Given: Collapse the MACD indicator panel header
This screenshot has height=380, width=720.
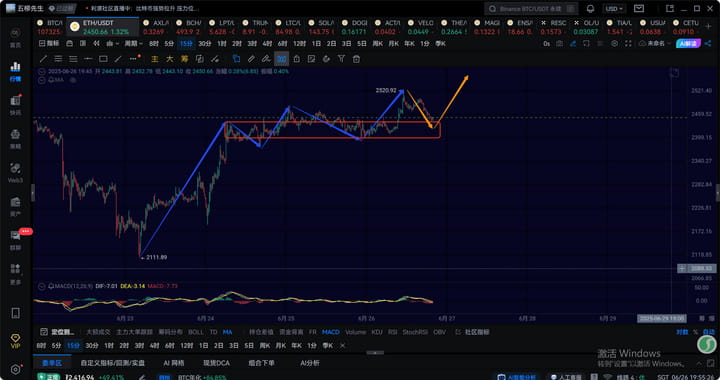Looking at the screenshot, I should [x=42, y=286].
